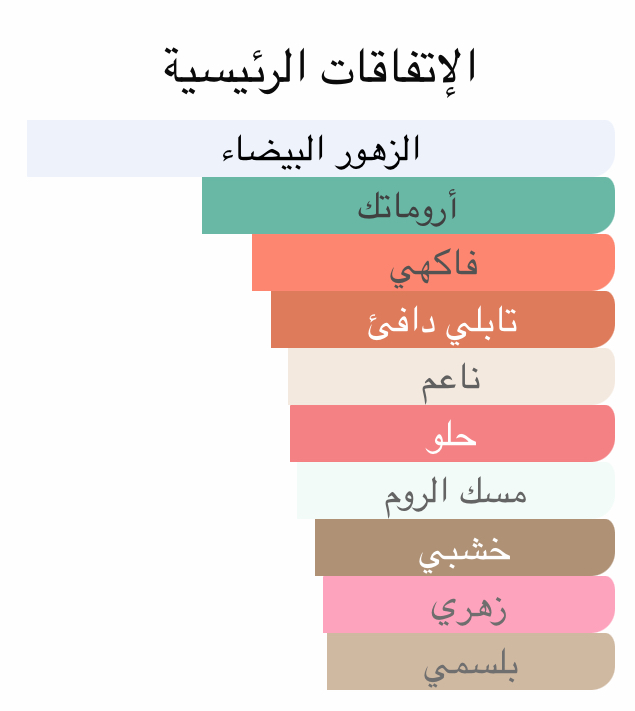635x711 pixels.
Task: Choose the light pink accord bar
Action: [x=468, y=605]
